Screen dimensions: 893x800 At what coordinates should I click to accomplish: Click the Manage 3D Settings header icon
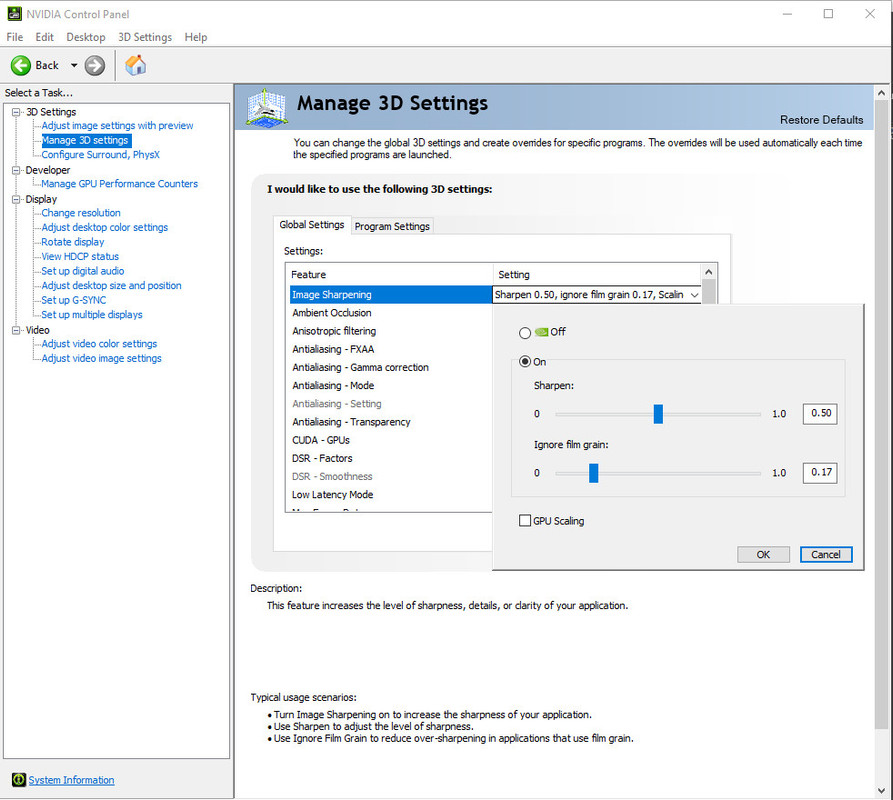(266, 107)
